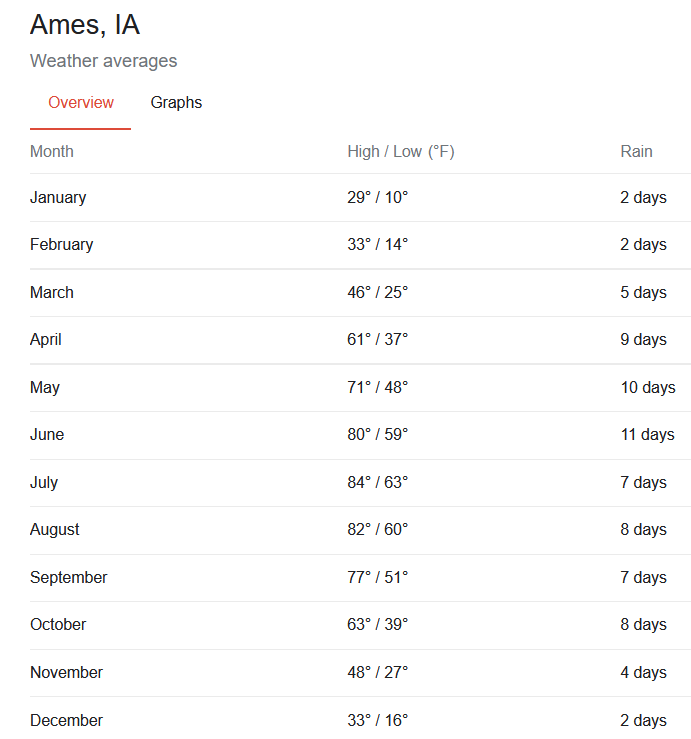Click the Month column header
Viewport: 691px width, 739px height.
[52, 152]
